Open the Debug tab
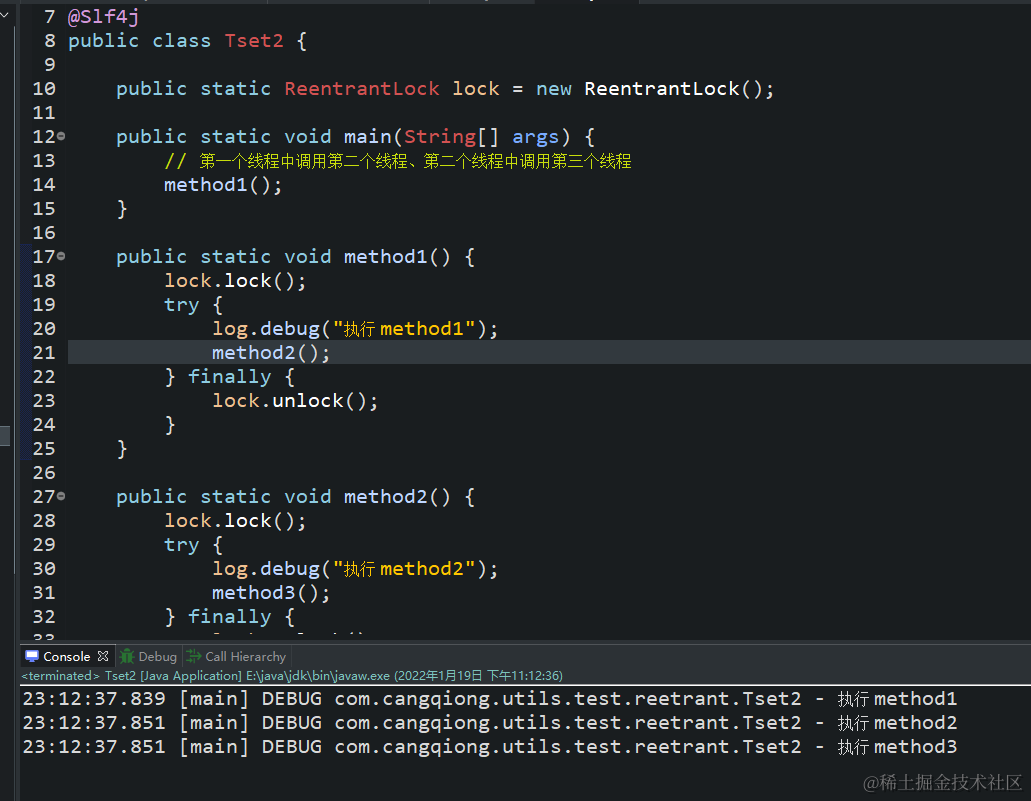Viewport: 1031px width, 801px height. point(149,656)
